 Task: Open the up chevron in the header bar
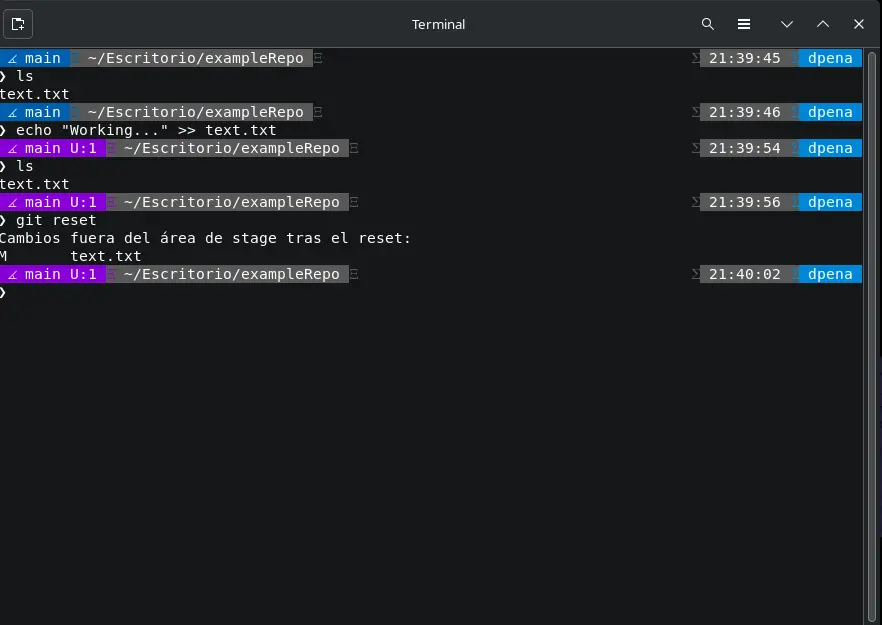point(822,23)
